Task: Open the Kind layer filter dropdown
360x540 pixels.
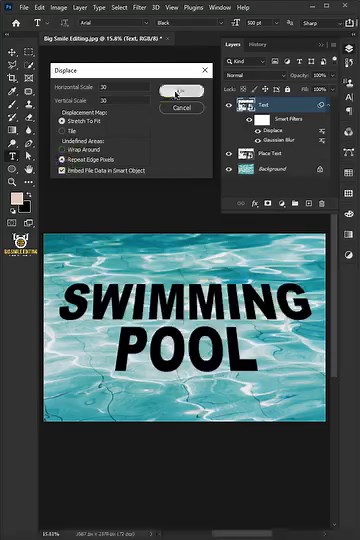Action: tap(245, 61)
